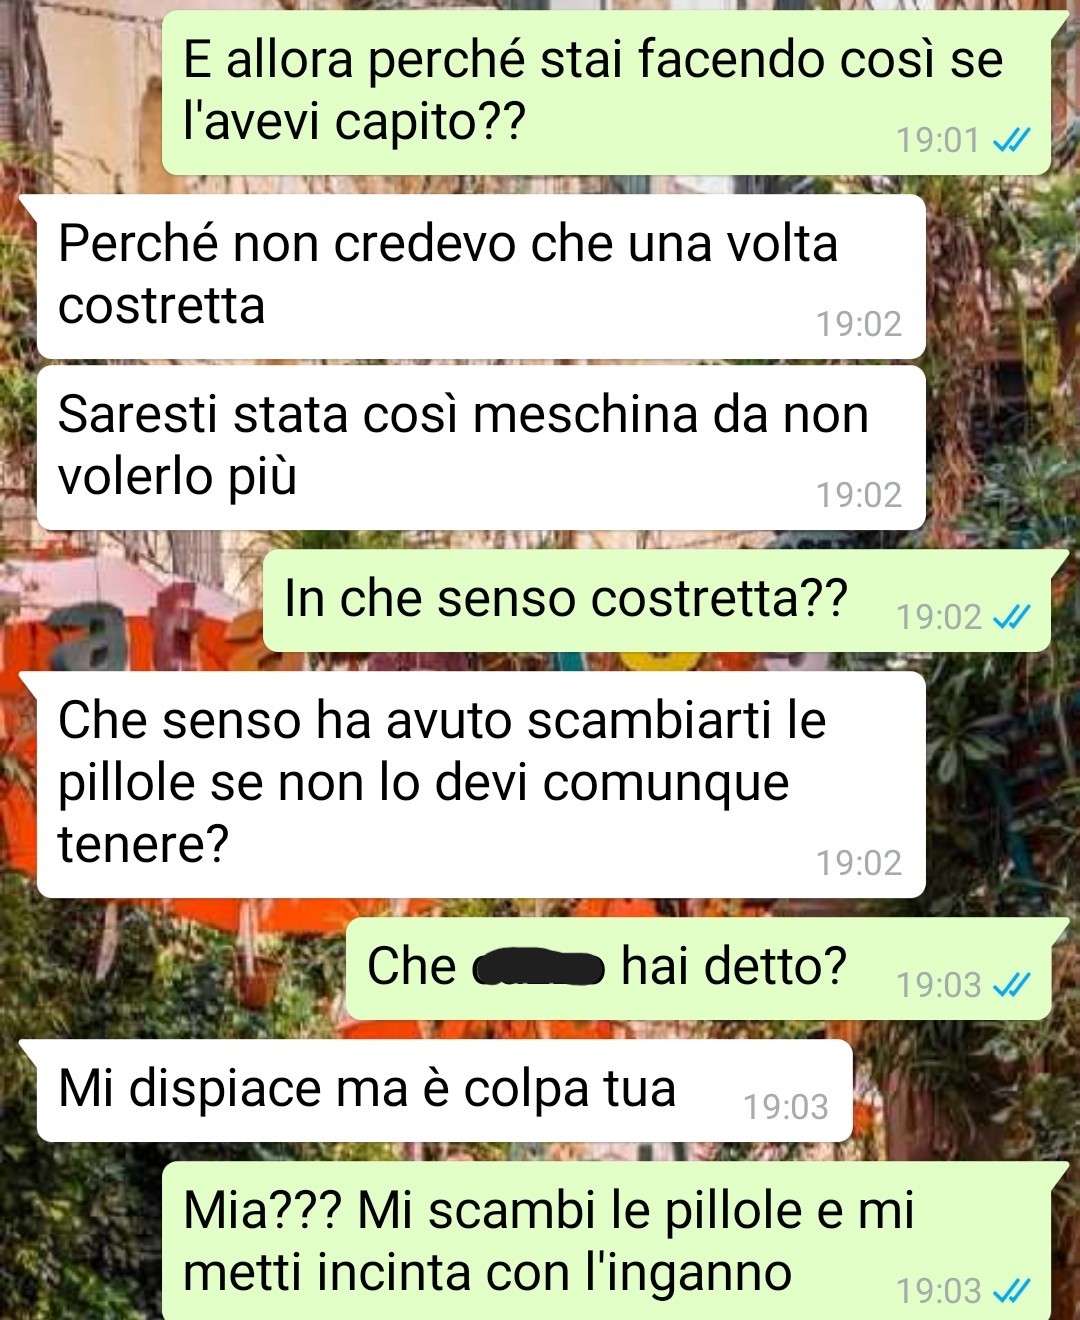Image resolution: width=1080 pixels, height=1320 pixels.
Task: Tap the sent bubble 'Che hai detto?'
Action: (699, 968)
